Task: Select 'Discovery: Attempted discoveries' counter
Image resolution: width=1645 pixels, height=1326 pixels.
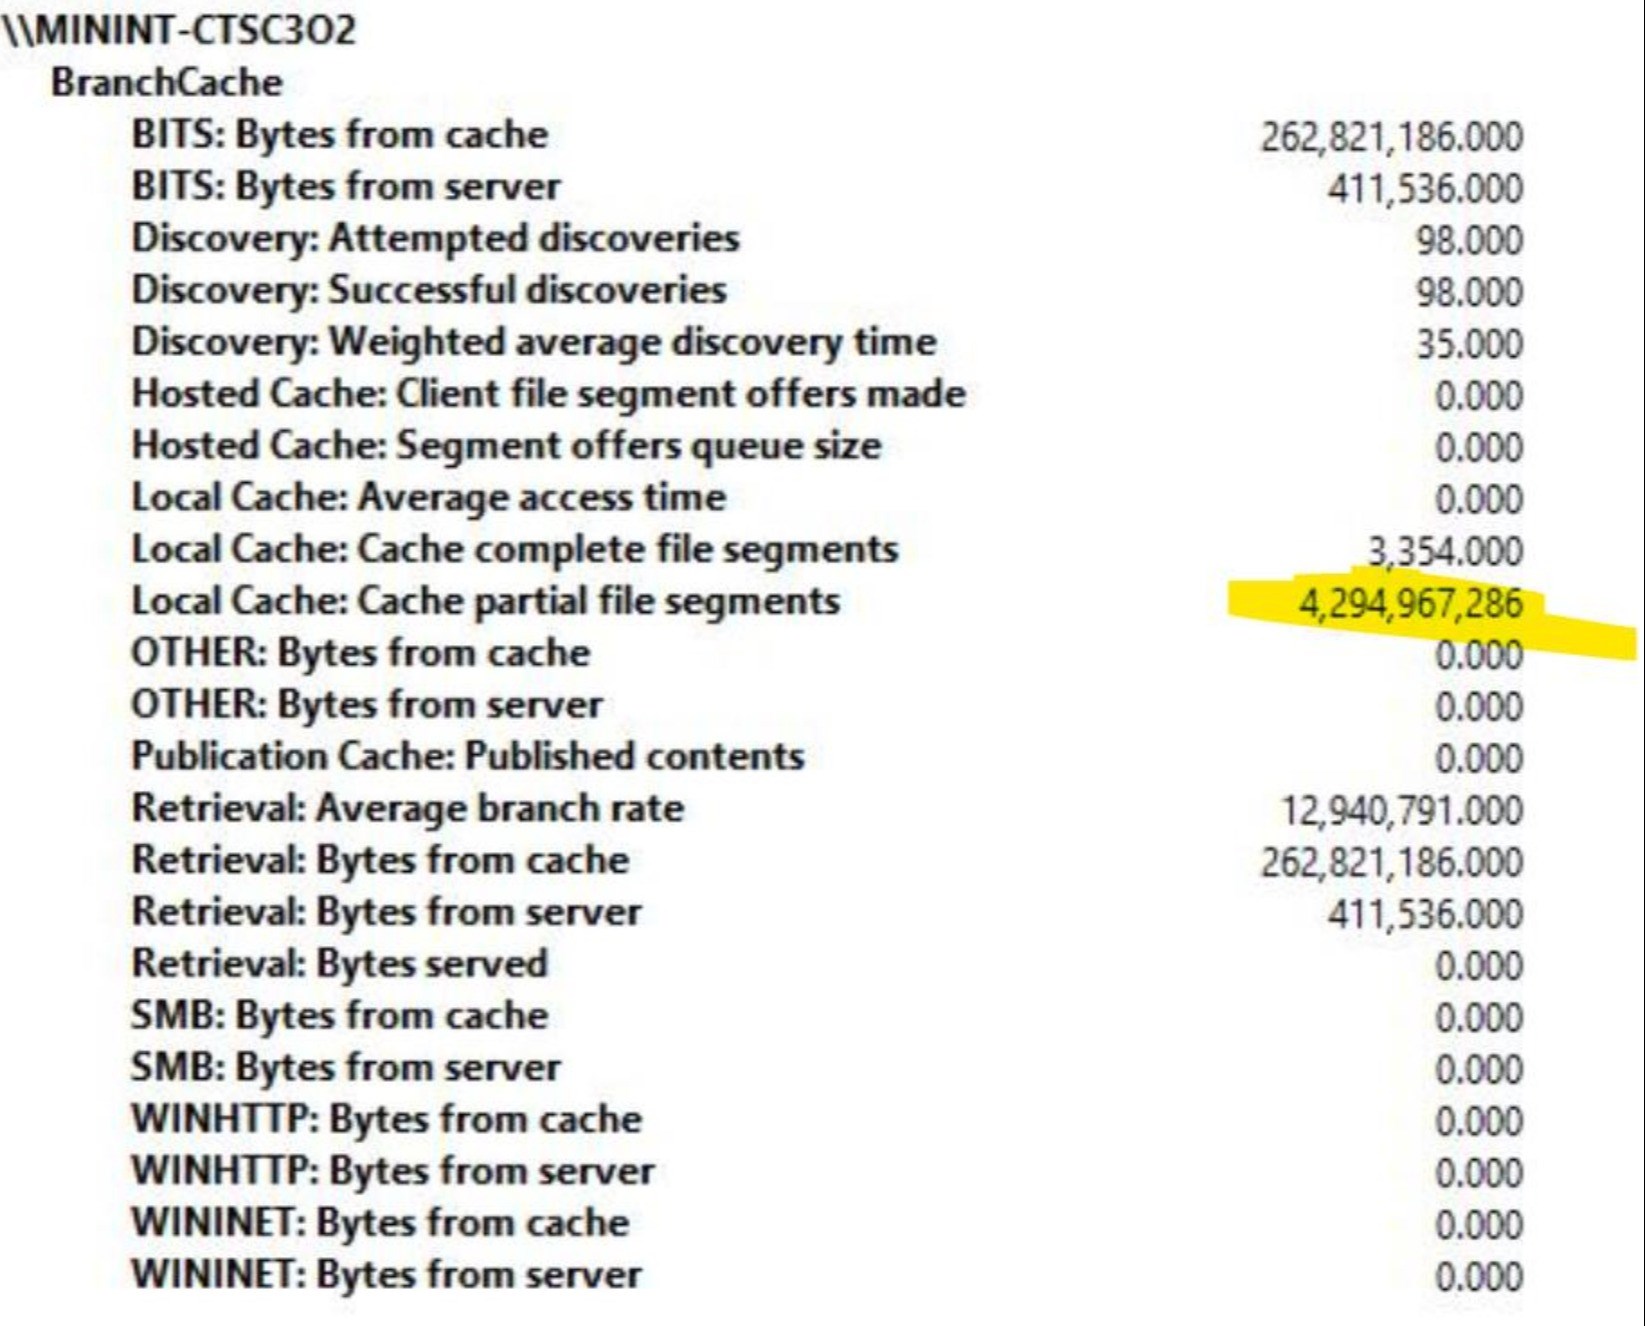Action: click(436, 239)
